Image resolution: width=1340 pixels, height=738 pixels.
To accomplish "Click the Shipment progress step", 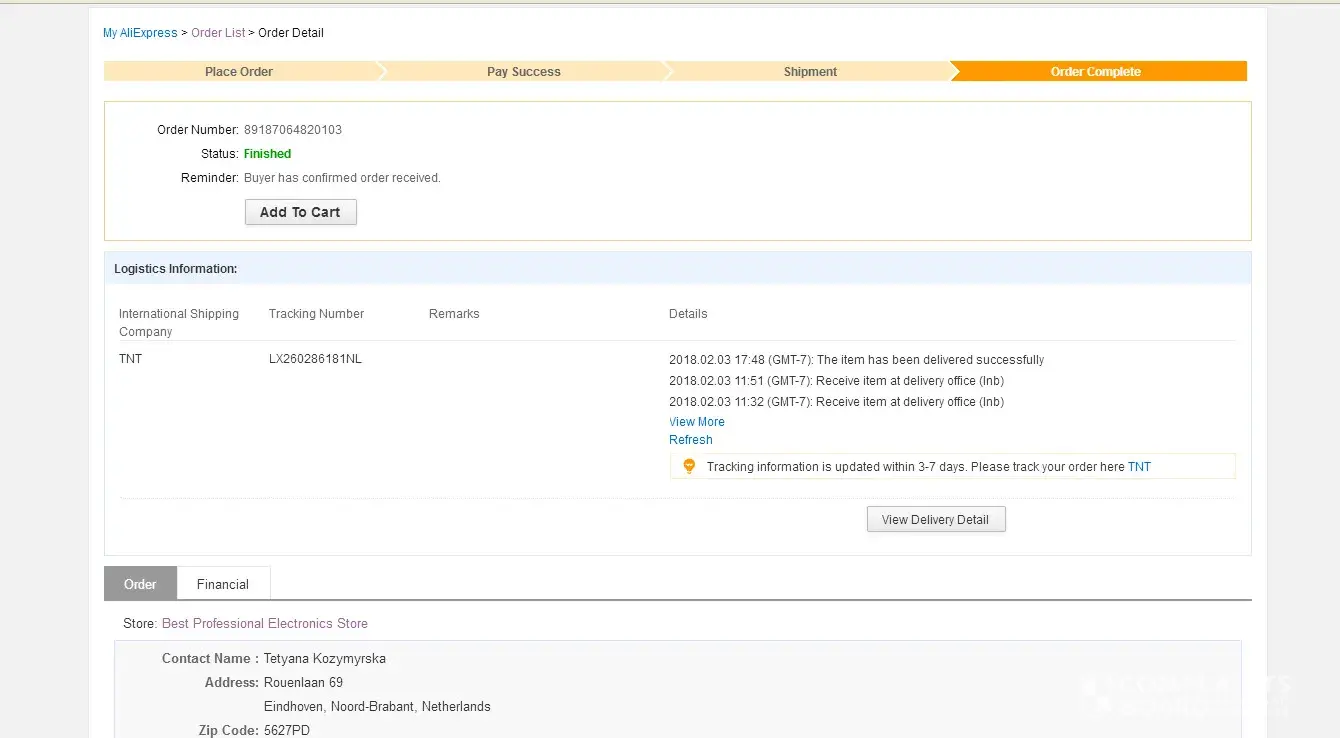I will (x=810, y=72).
